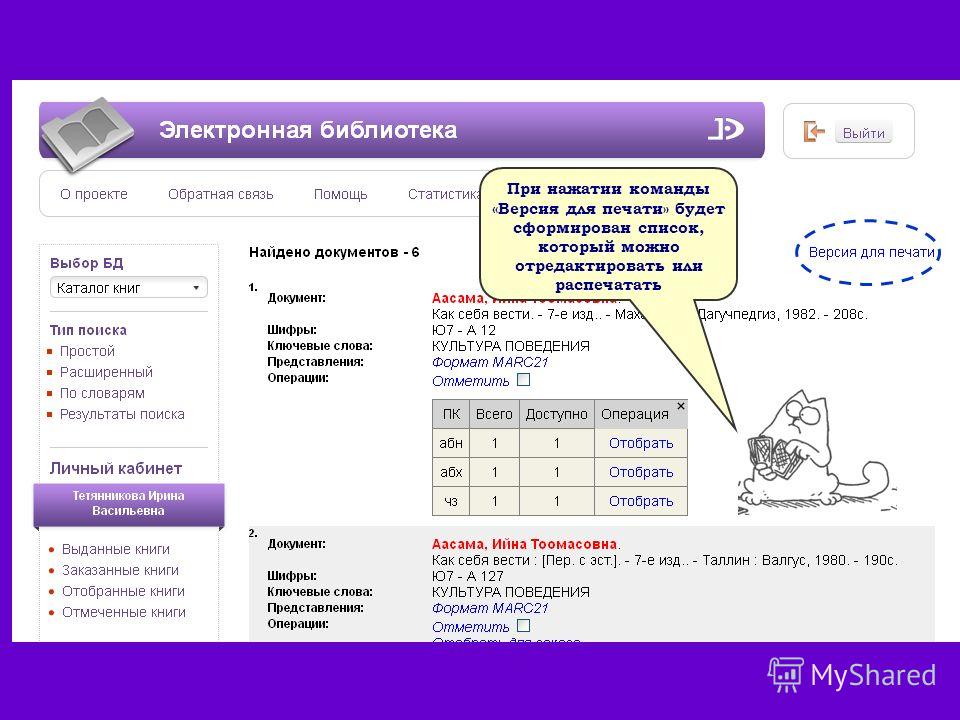Click the Таллин : Валгус, 1980 description line

[664, 560]
